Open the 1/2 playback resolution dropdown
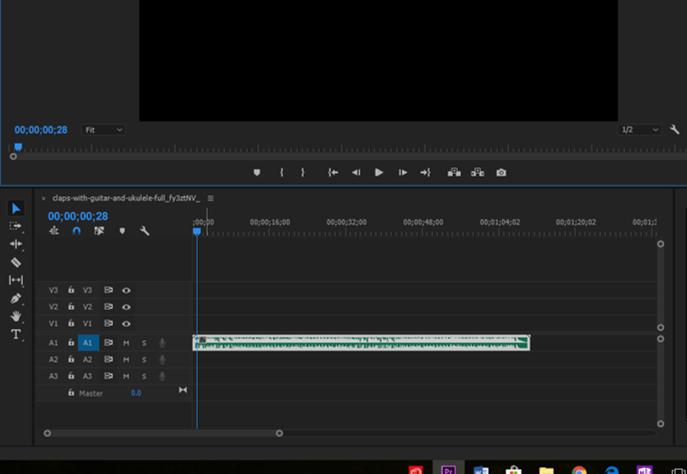 point(640,130)
